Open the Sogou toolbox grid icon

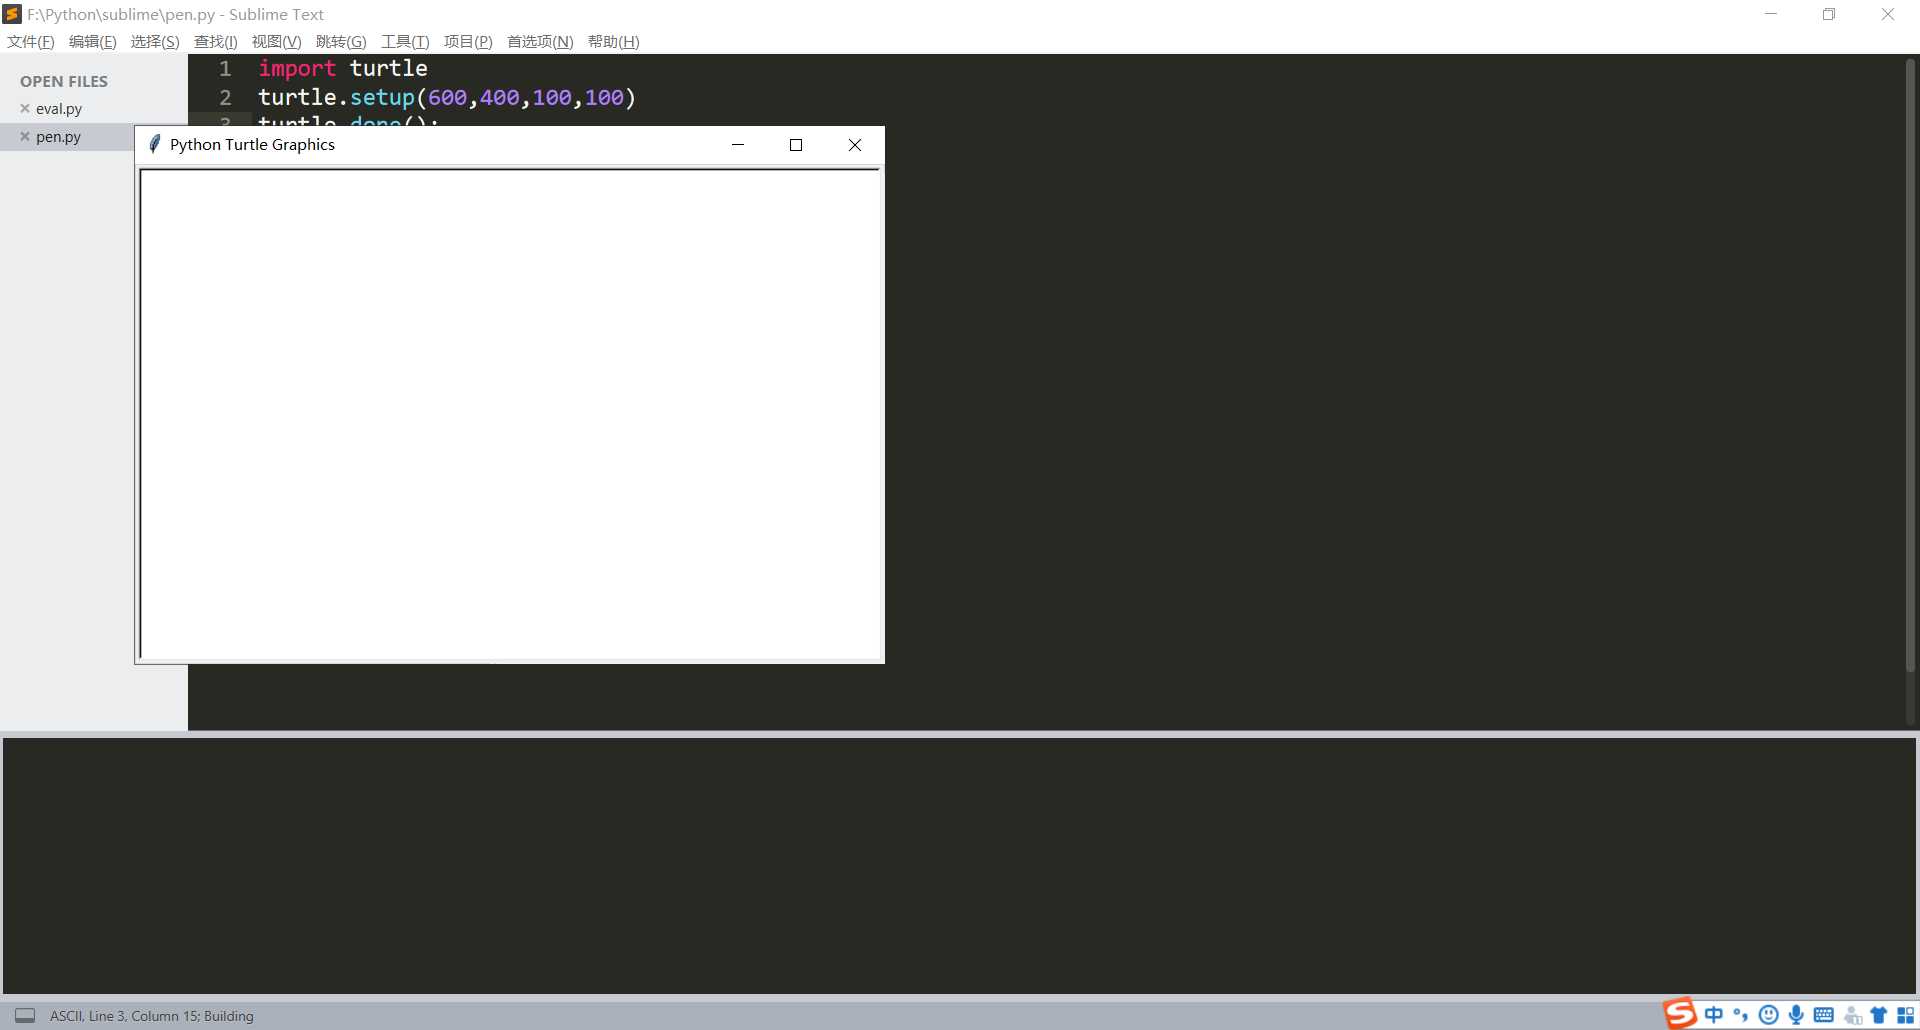[1905, 1015]
